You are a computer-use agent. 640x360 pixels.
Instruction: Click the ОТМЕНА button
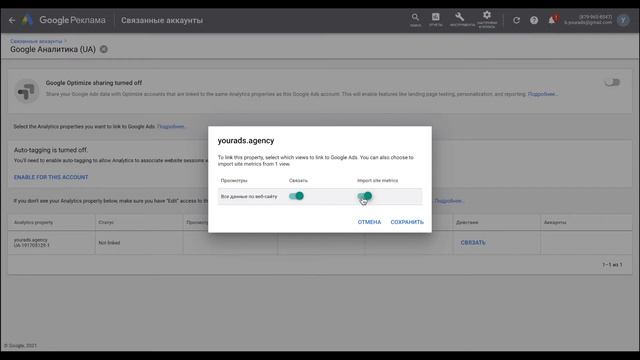point(369,222)
